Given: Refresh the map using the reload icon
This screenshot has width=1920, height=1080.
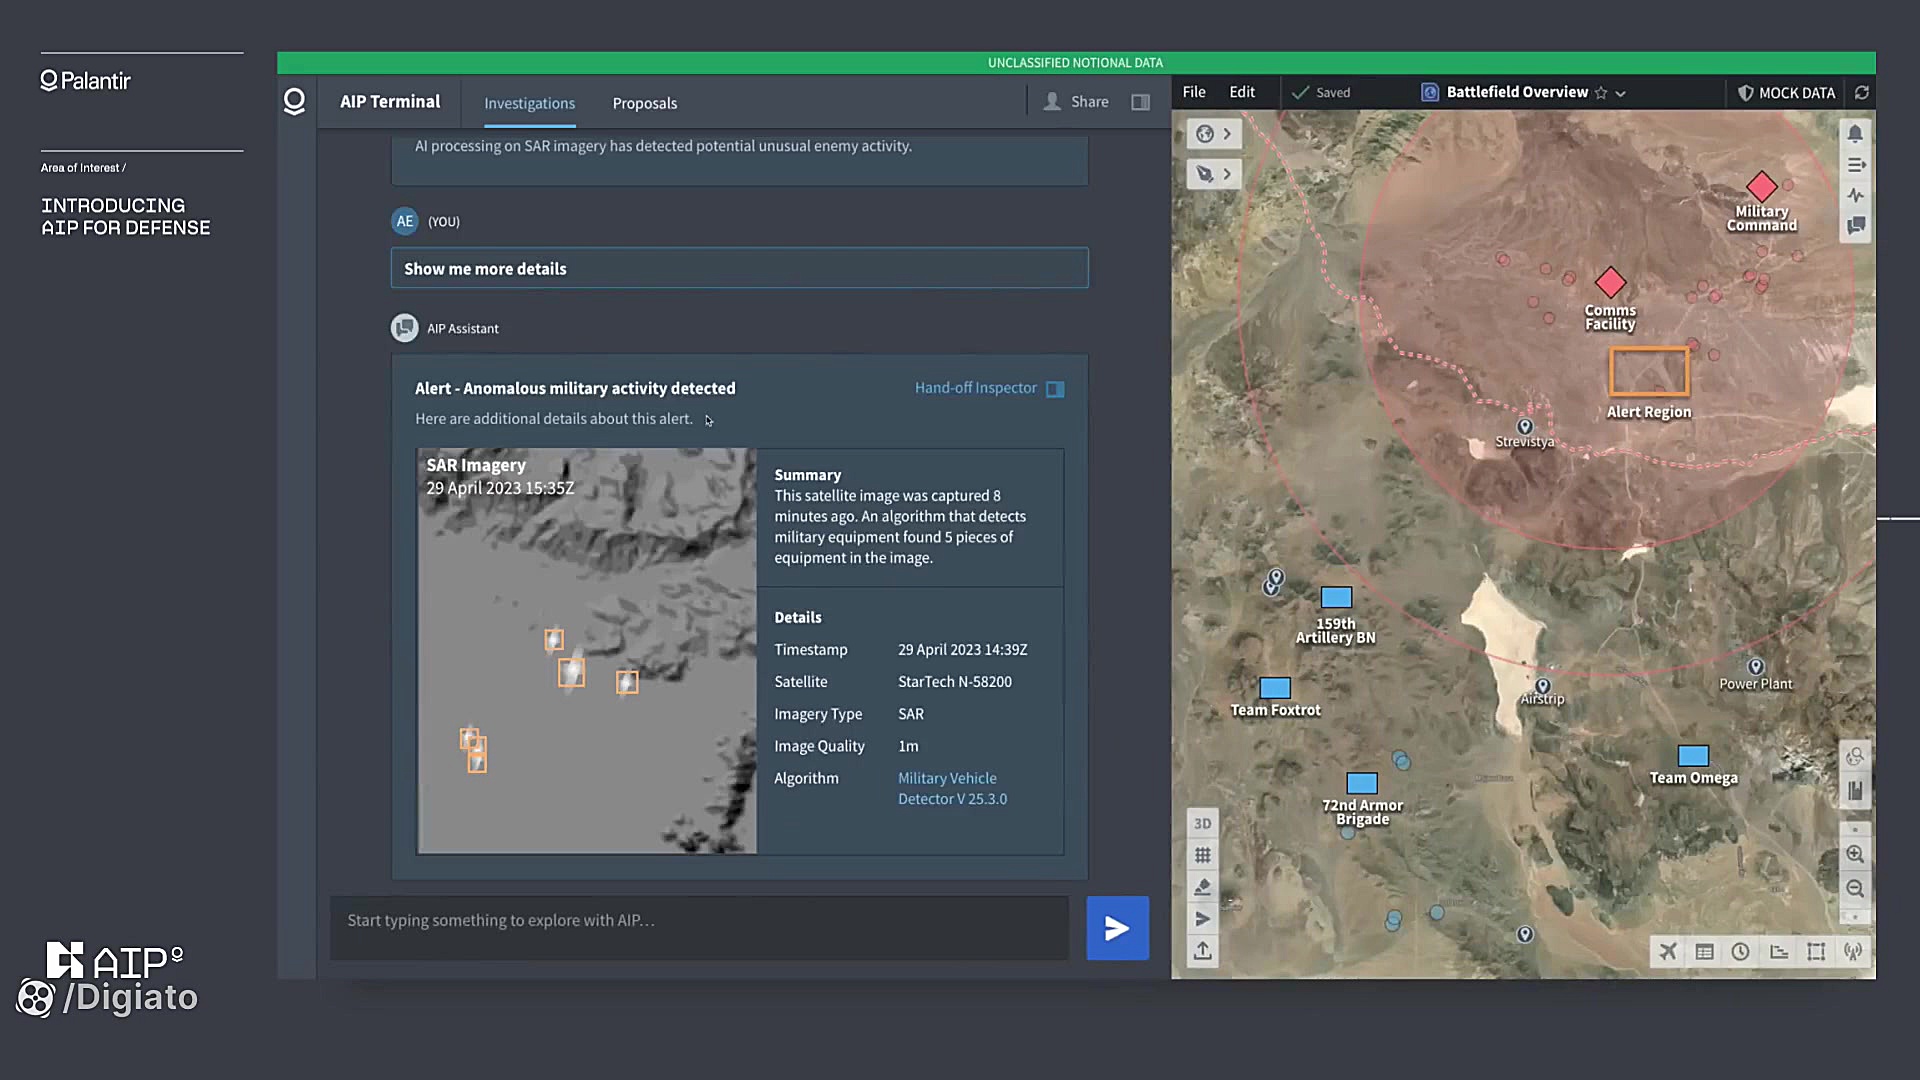Looking at the screenshot, I should (1861, 92).
